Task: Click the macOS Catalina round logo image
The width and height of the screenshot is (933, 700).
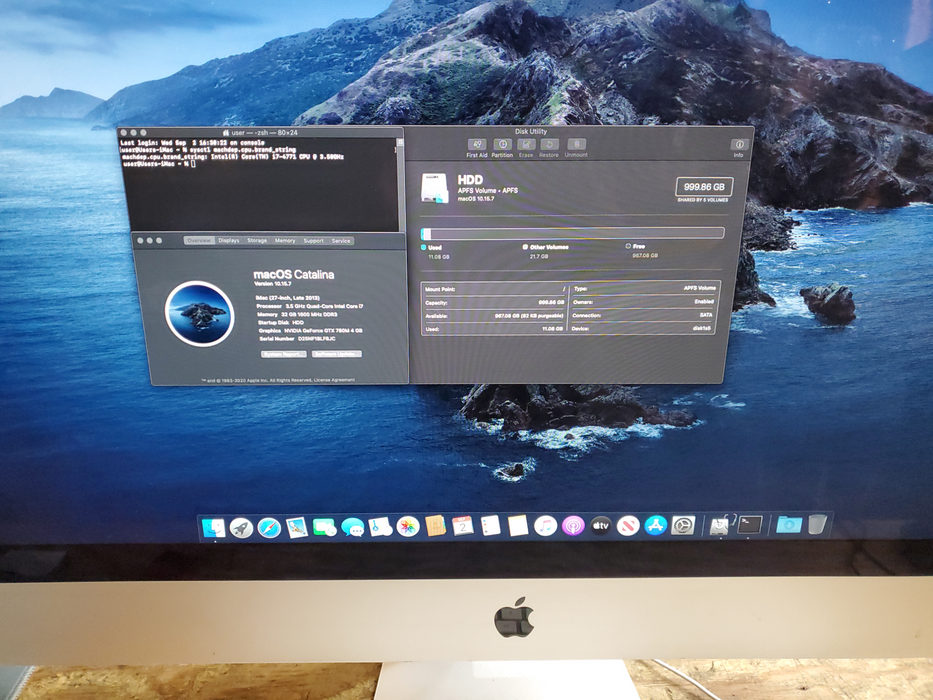Action: 199,313
